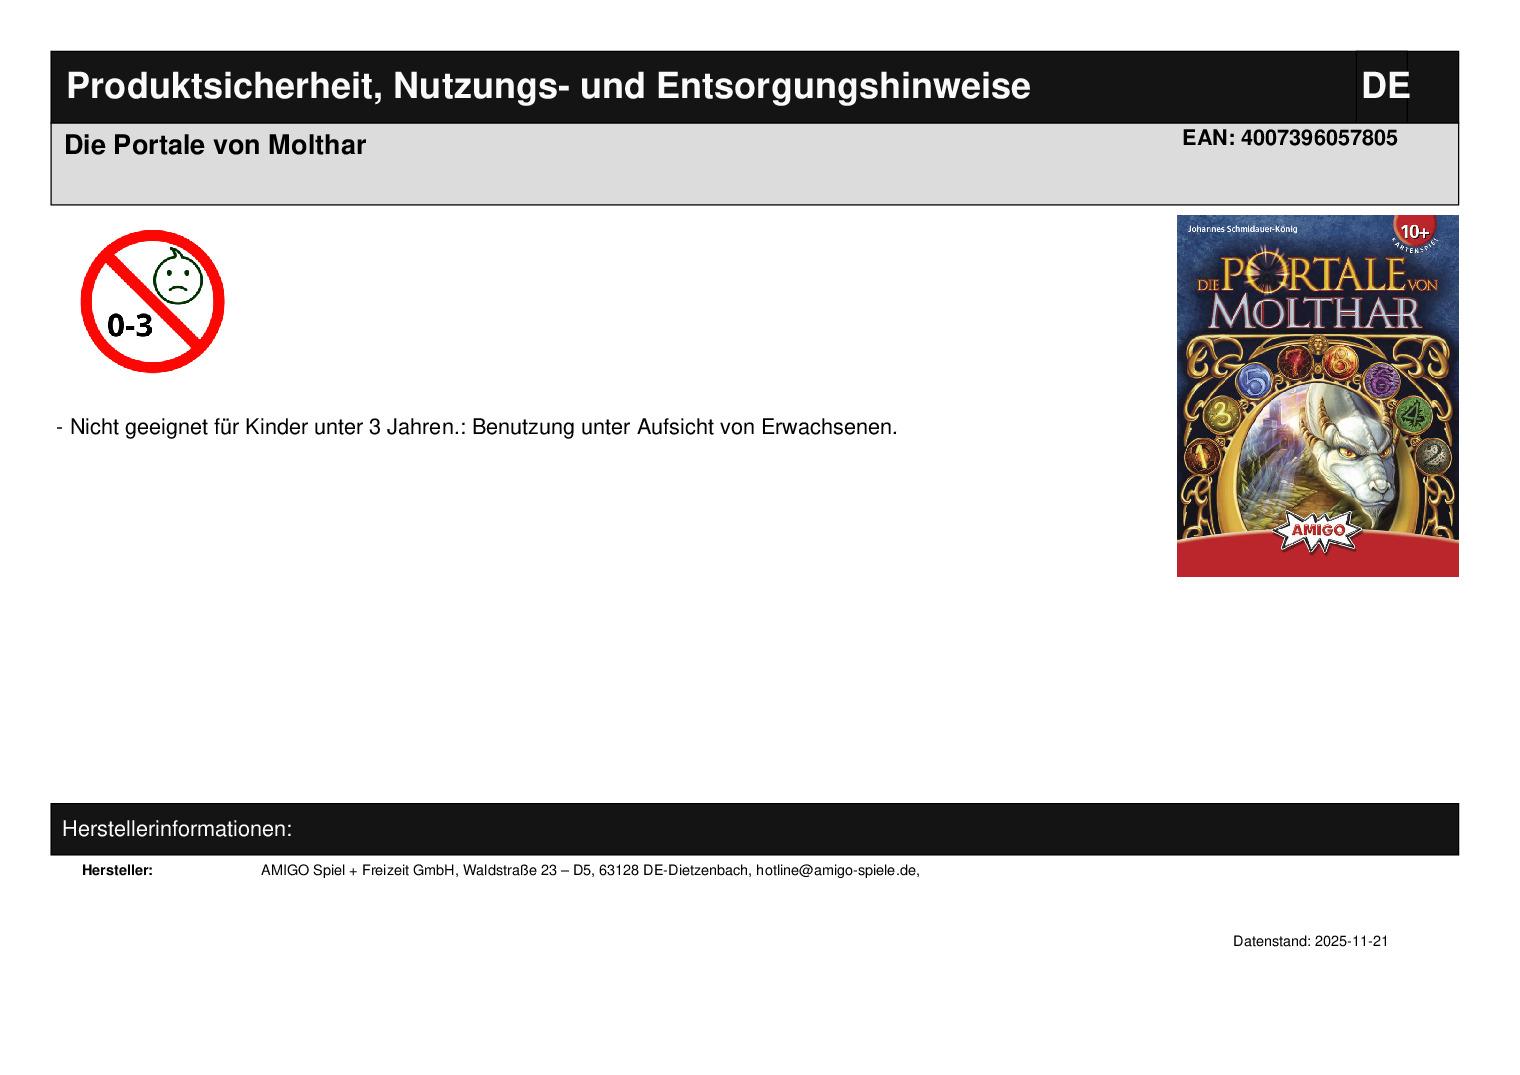This screenshot has height=1075, width=1520.
Task: Click the Produktsicherheit header title
Action: pos(548,86)
